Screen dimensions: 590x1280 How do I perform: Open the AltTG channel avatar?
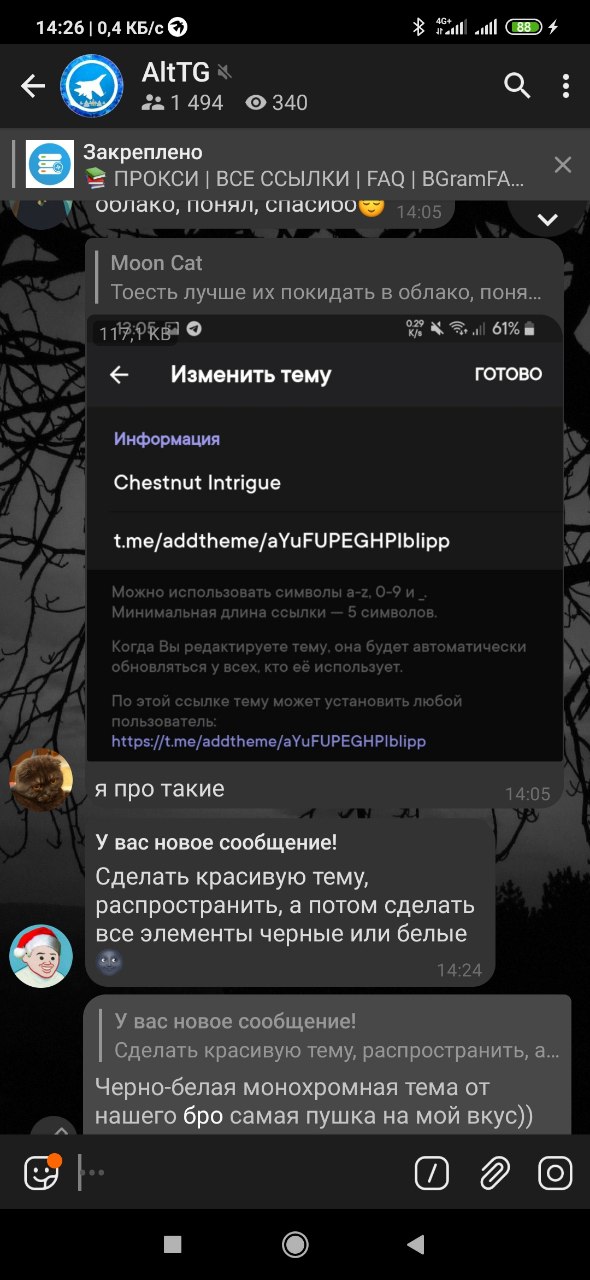pyautogui.click(x=92, y=86)
